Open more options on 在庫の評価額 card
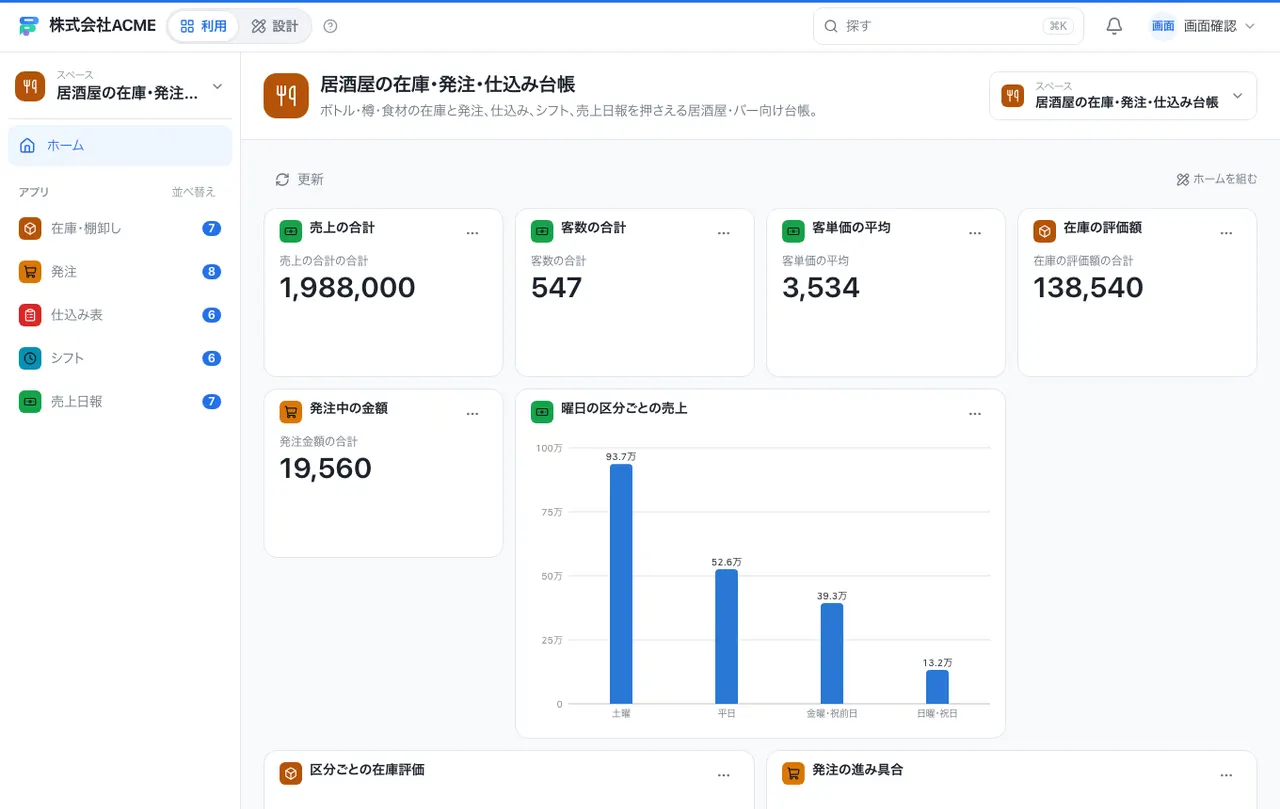1280x809 pixels. click(1226, 233)
